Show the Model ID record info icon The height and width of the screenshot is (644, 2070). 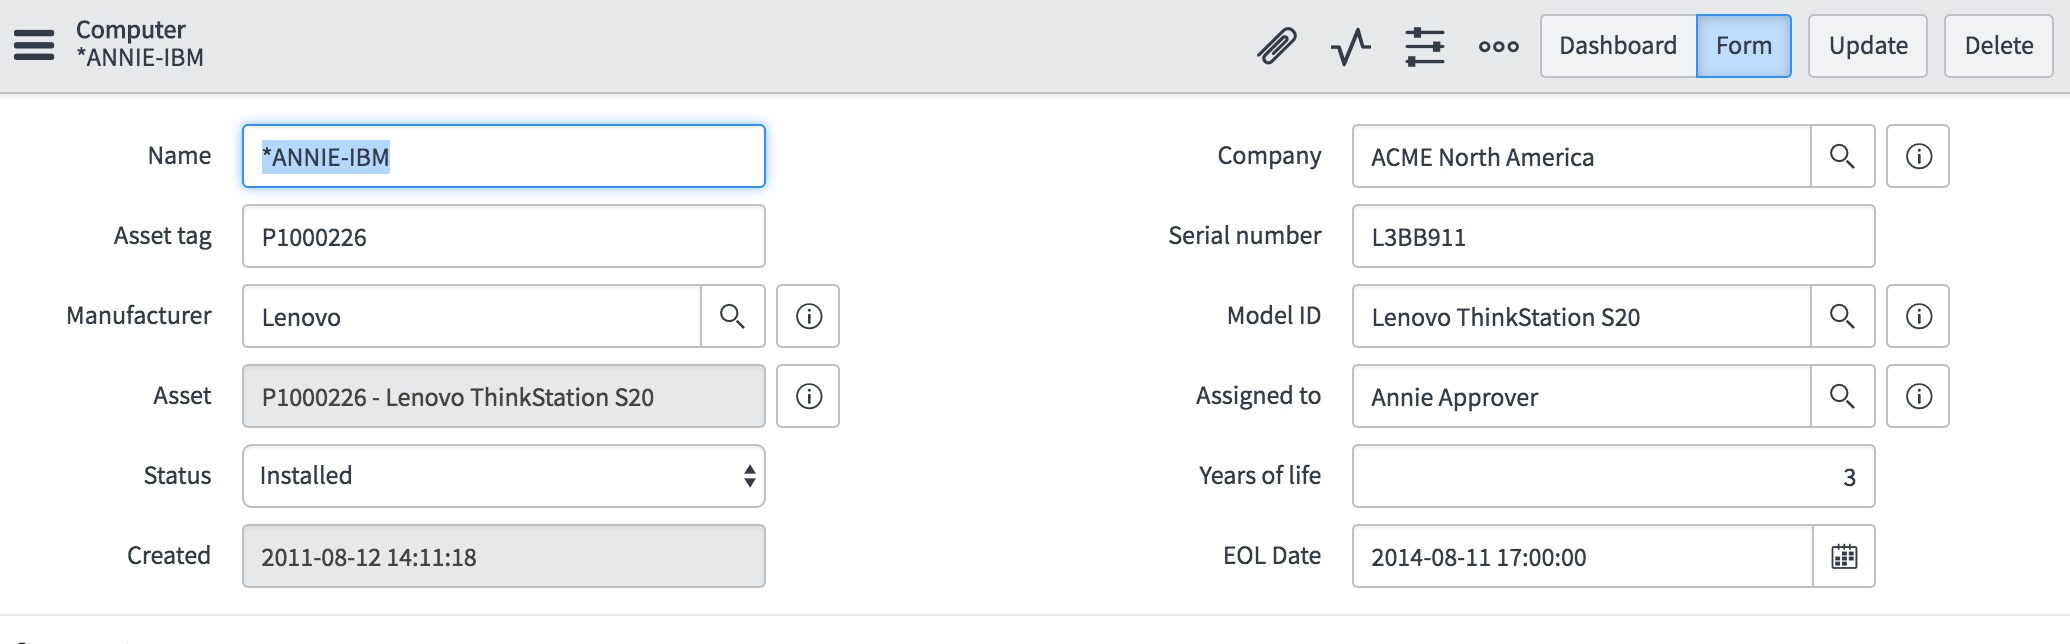(x=1918, y=316)
